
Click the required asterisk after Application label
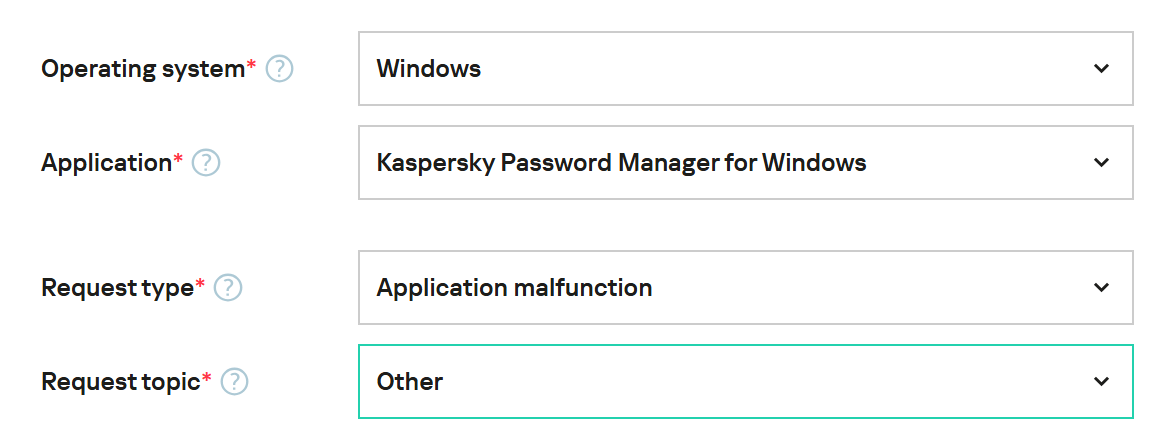pos(178,160)
